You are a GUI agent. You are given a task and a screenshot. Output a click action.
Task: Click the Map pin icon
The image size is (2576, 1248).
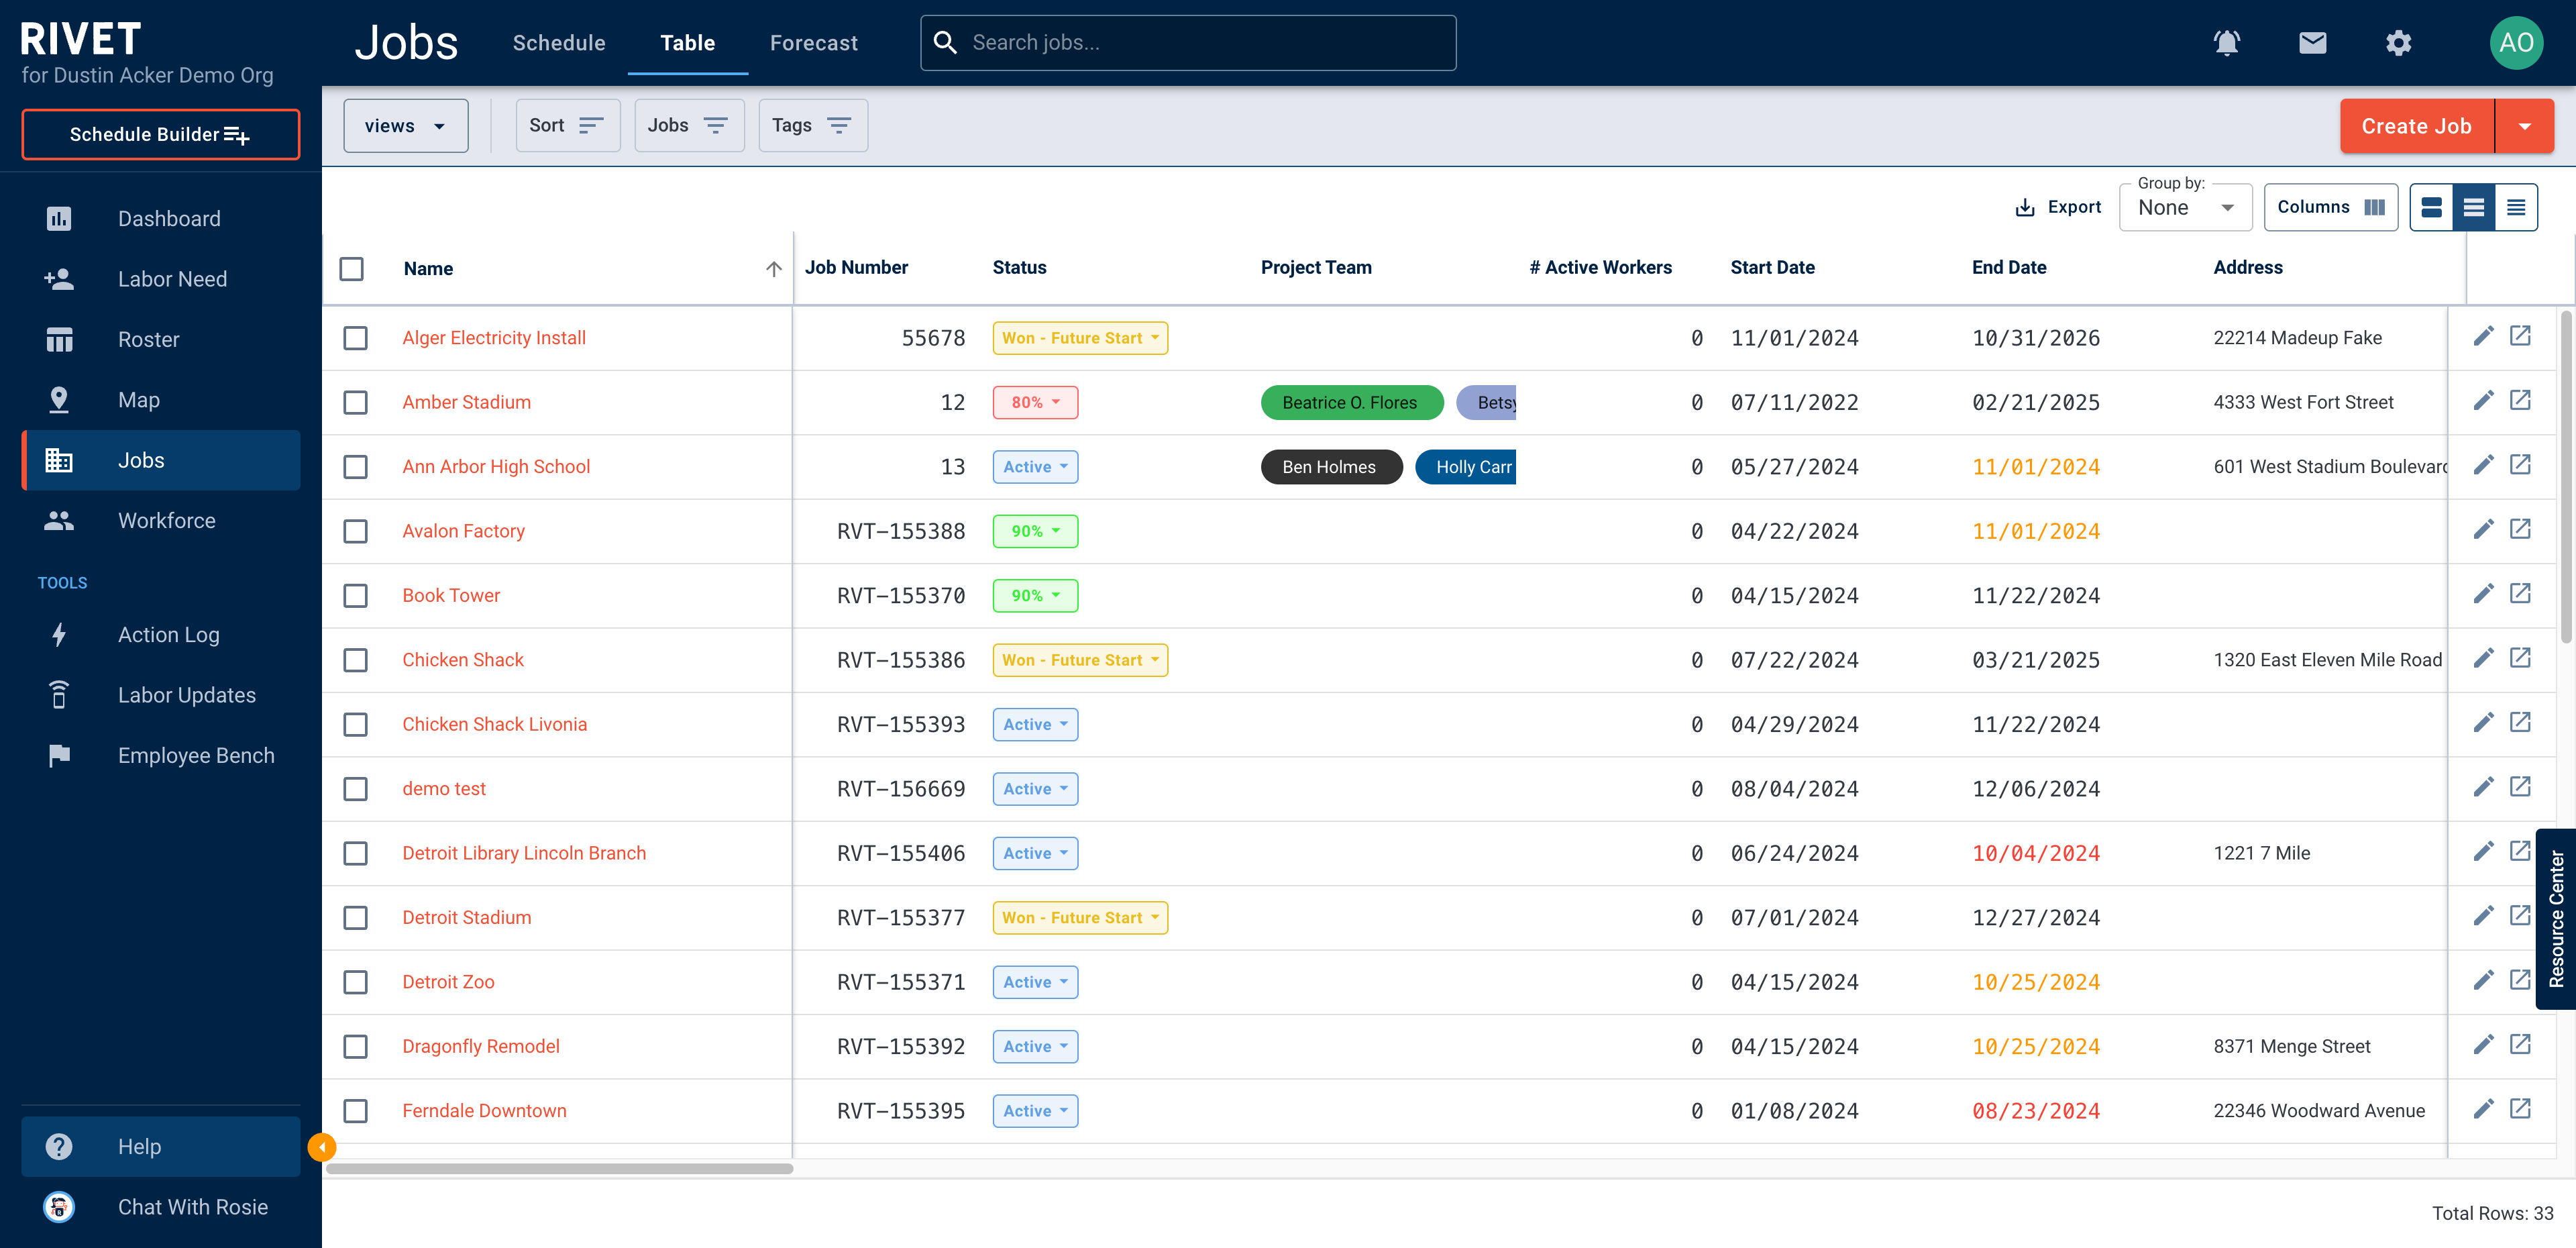point(59,400)
